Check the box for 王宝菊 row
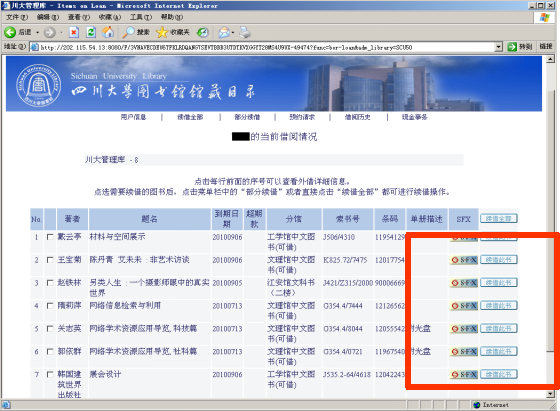The height and width of the screenshot is (411, 560). click(50, 260)
